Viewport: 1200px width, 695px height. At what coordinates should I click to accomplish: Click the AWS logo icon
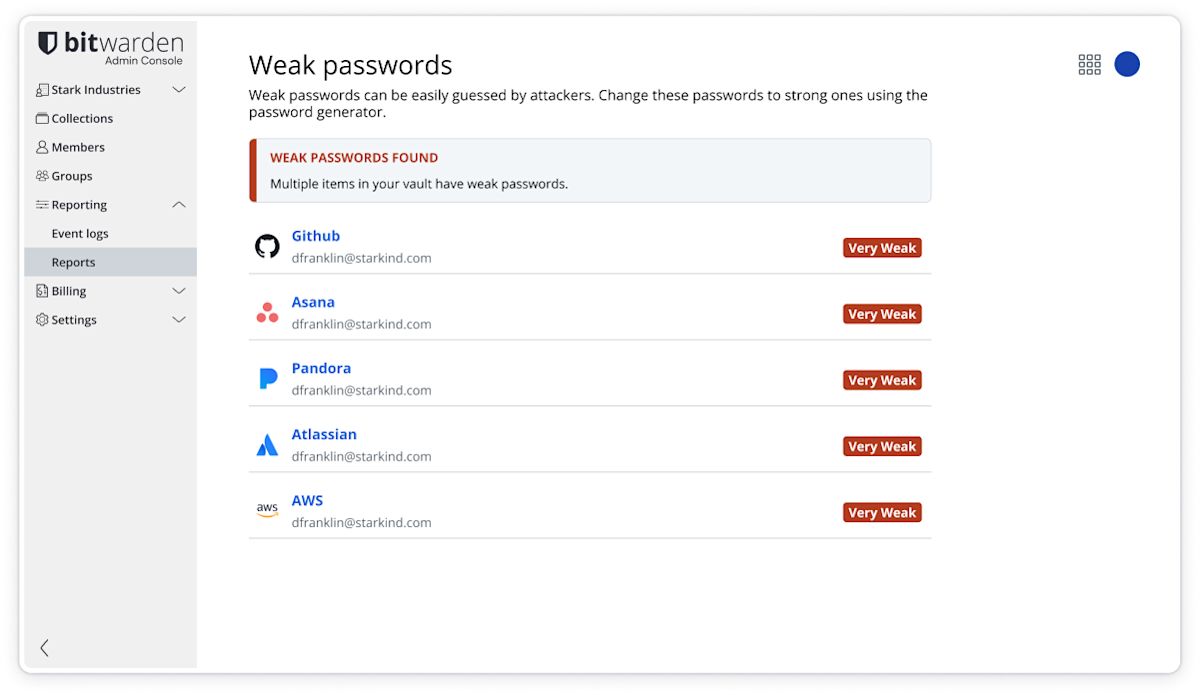tap(267, 510)
